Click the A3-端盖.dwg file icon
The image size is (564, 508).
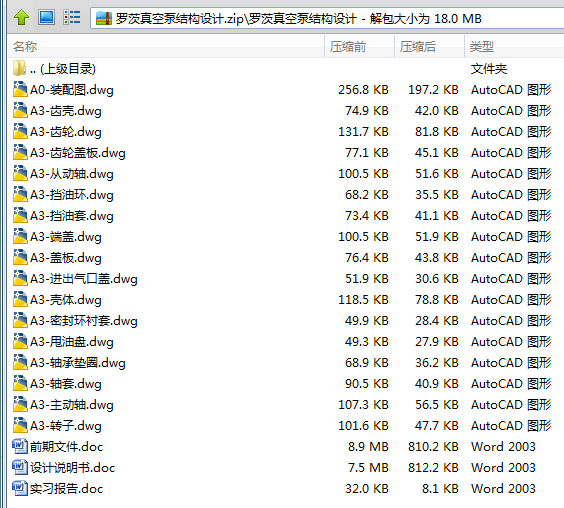click(20, 236)
